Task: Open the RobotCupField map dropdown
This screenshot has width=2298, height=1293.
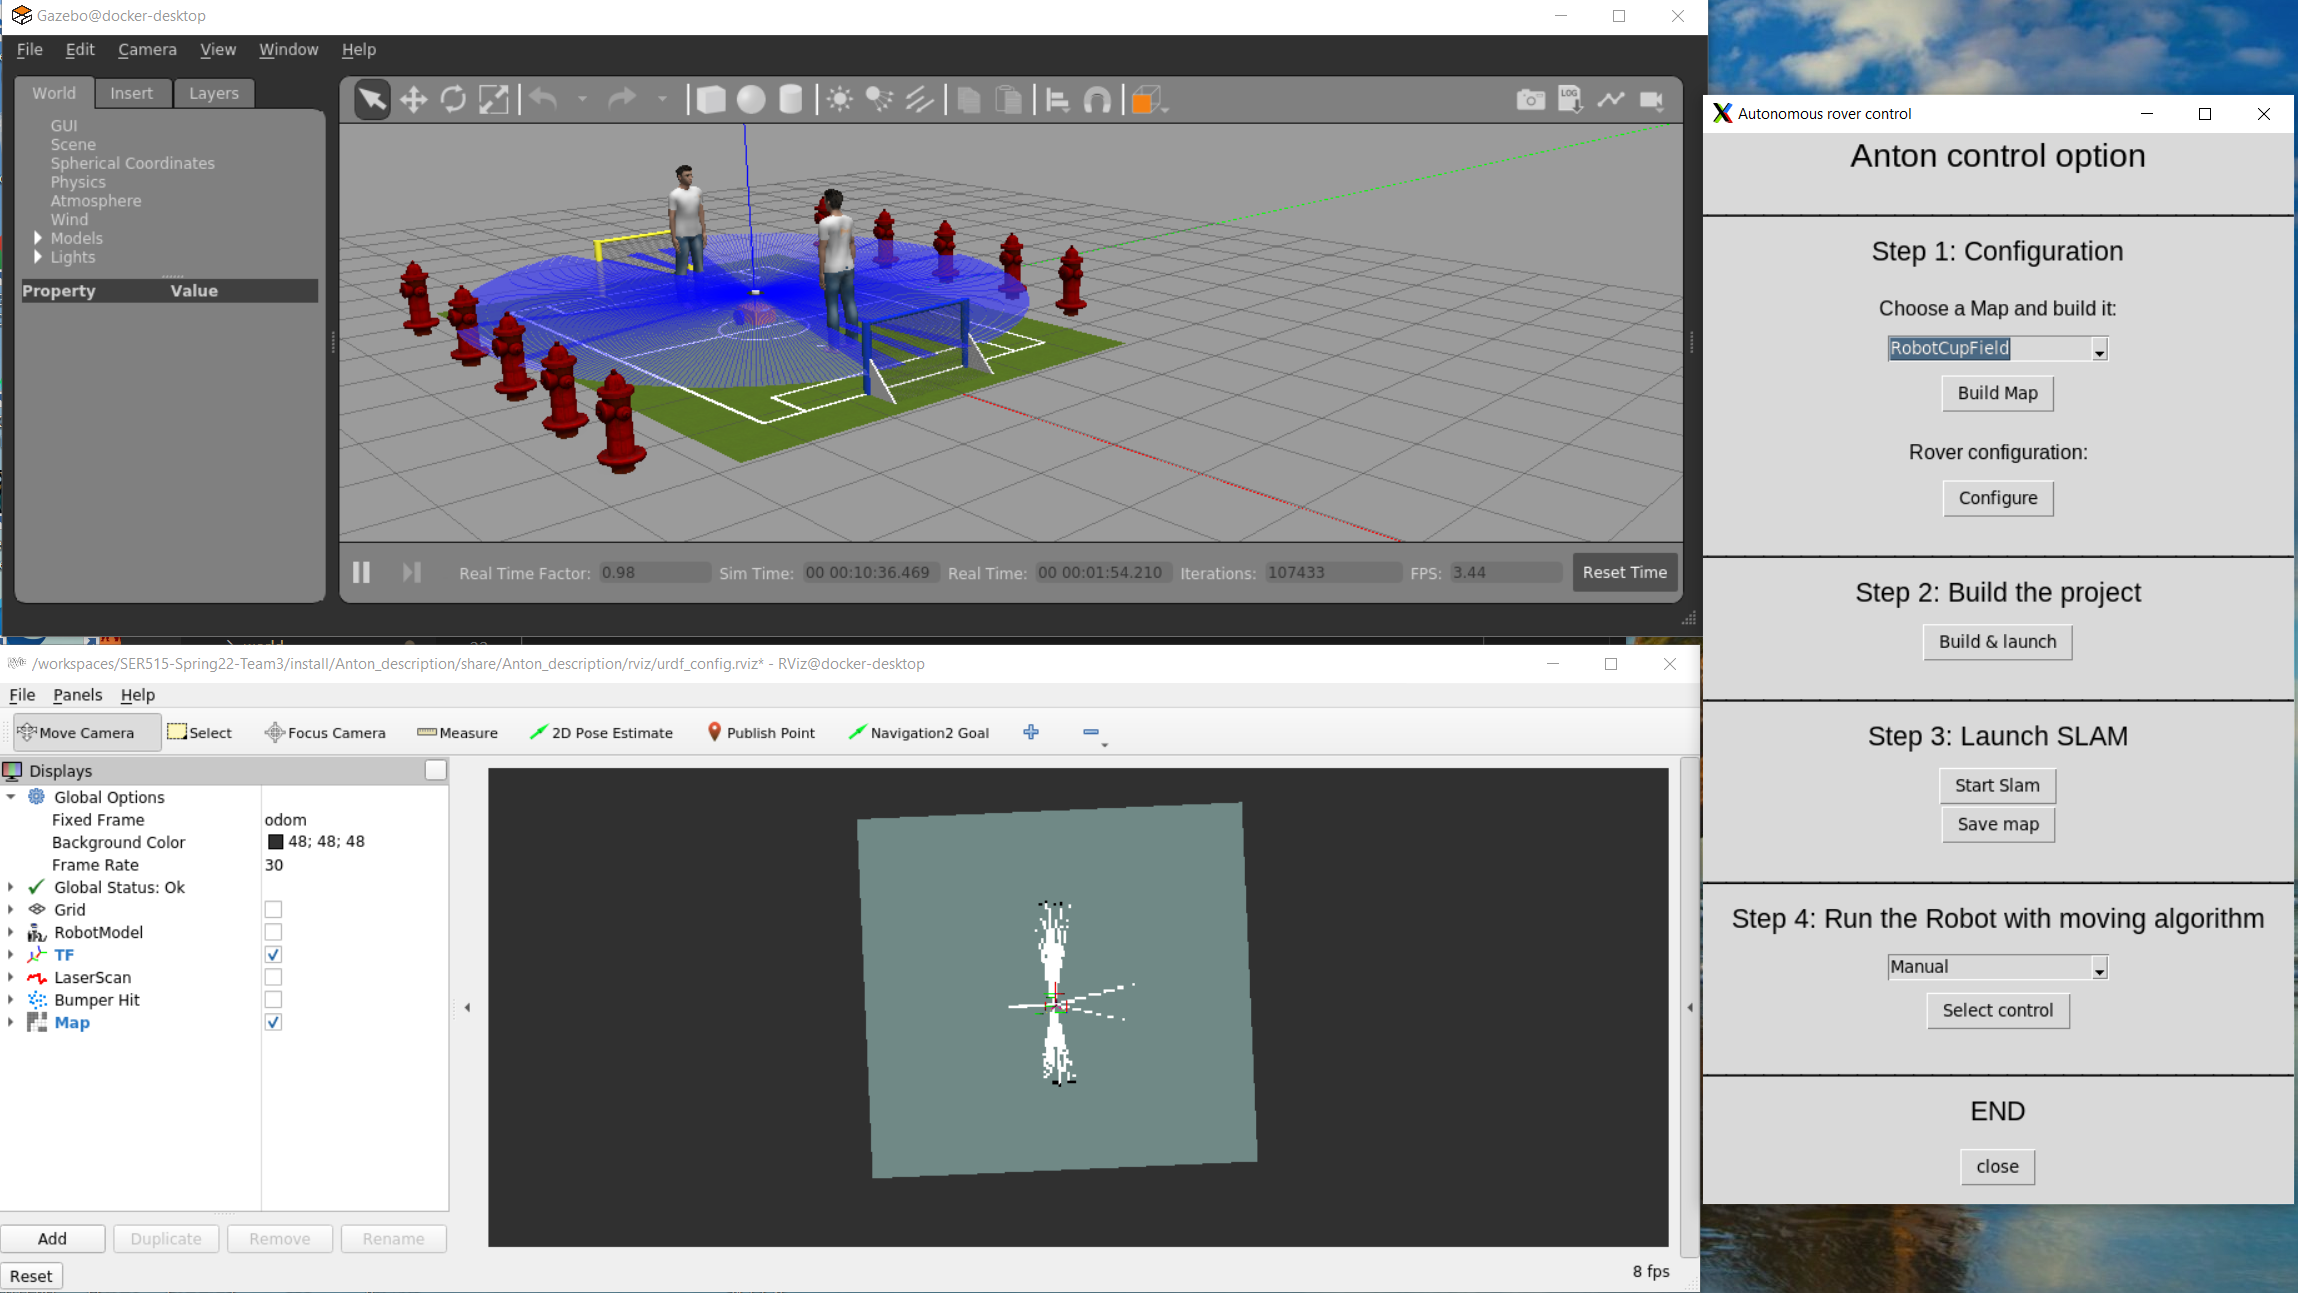Action: (x=2099, y=349)
